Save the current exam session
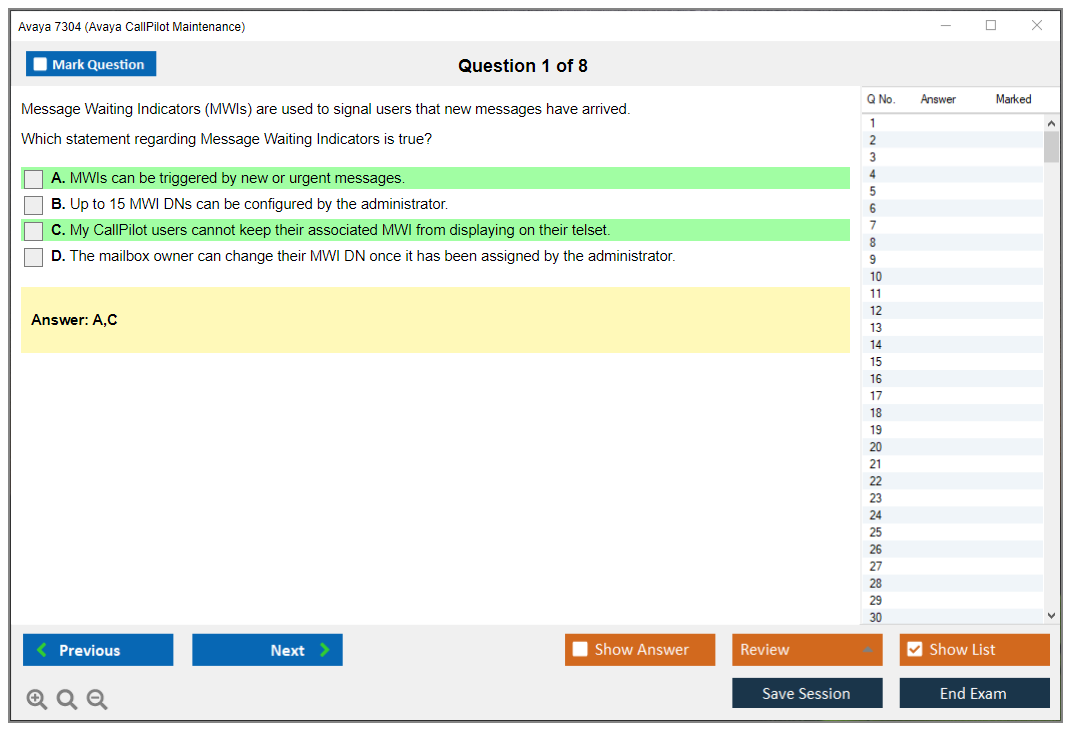Screen dimensions: 1075x735 [807, 693]
